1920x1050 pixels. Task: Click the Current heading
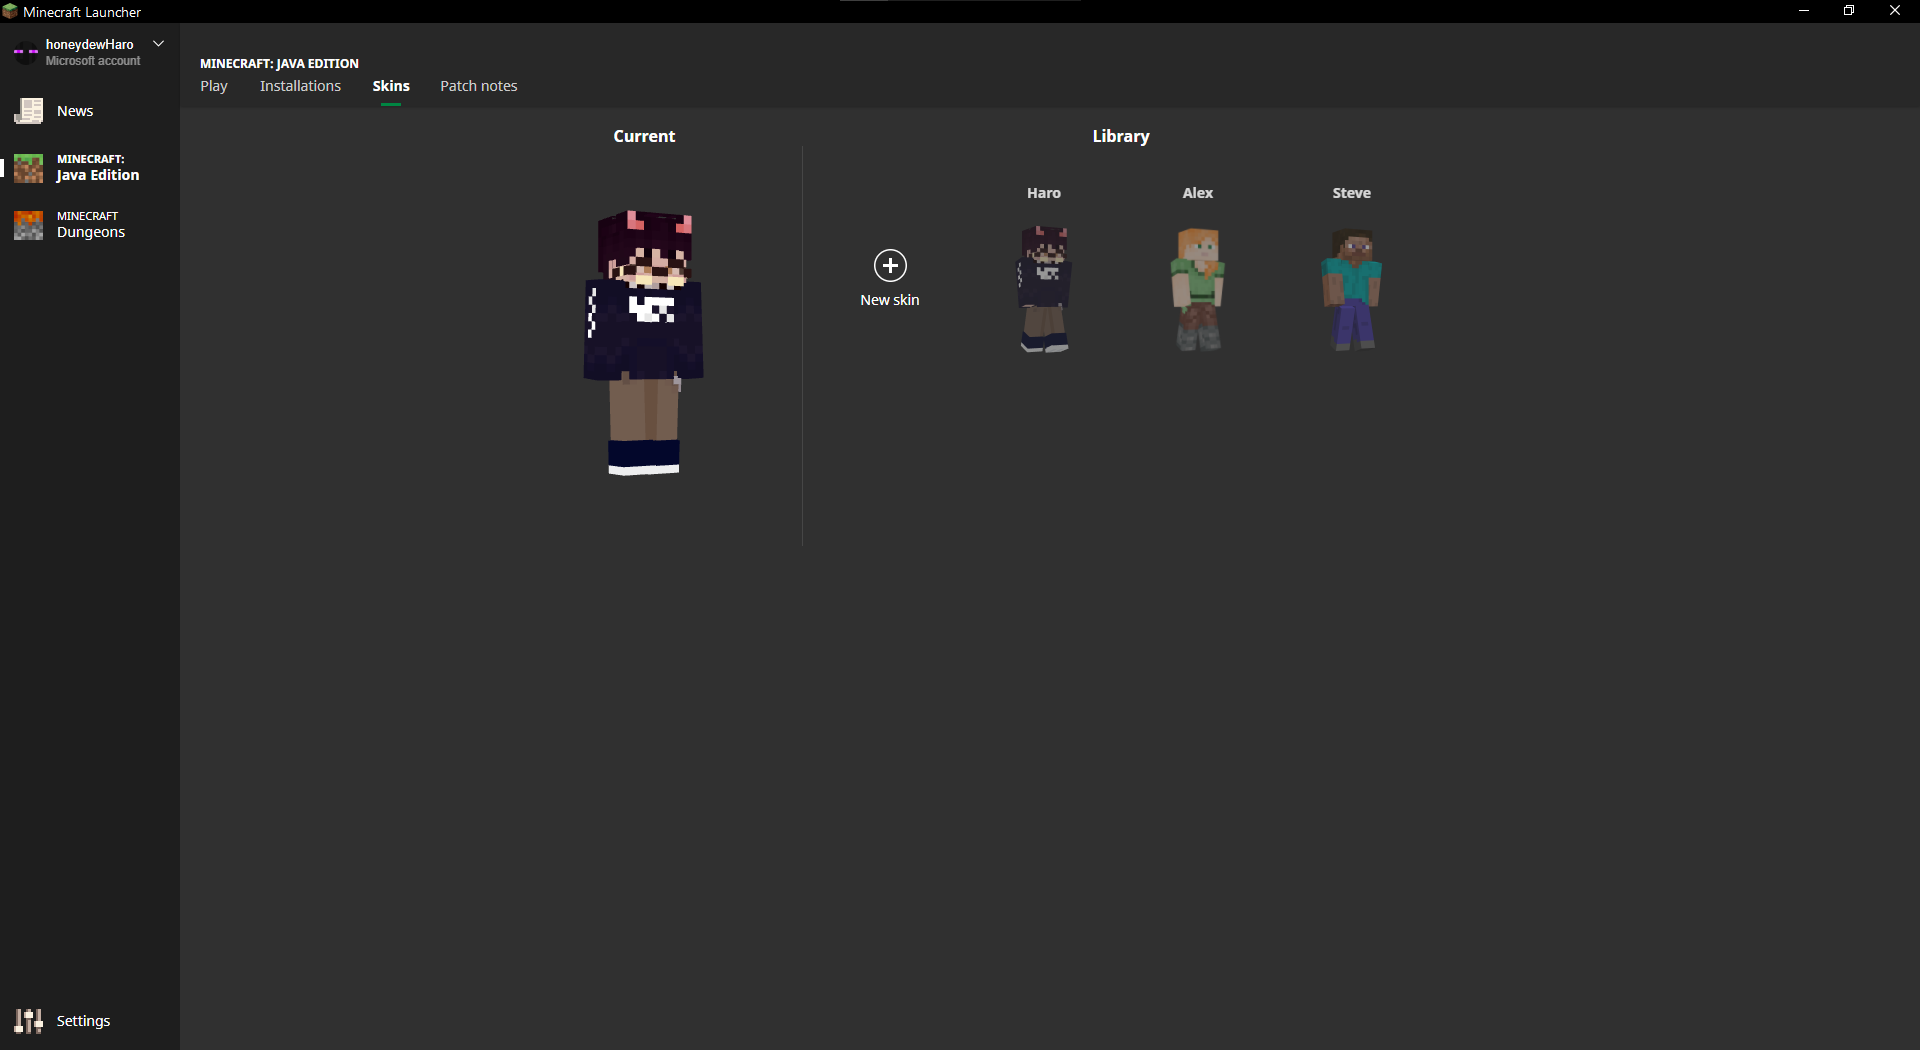coord(644,136)
